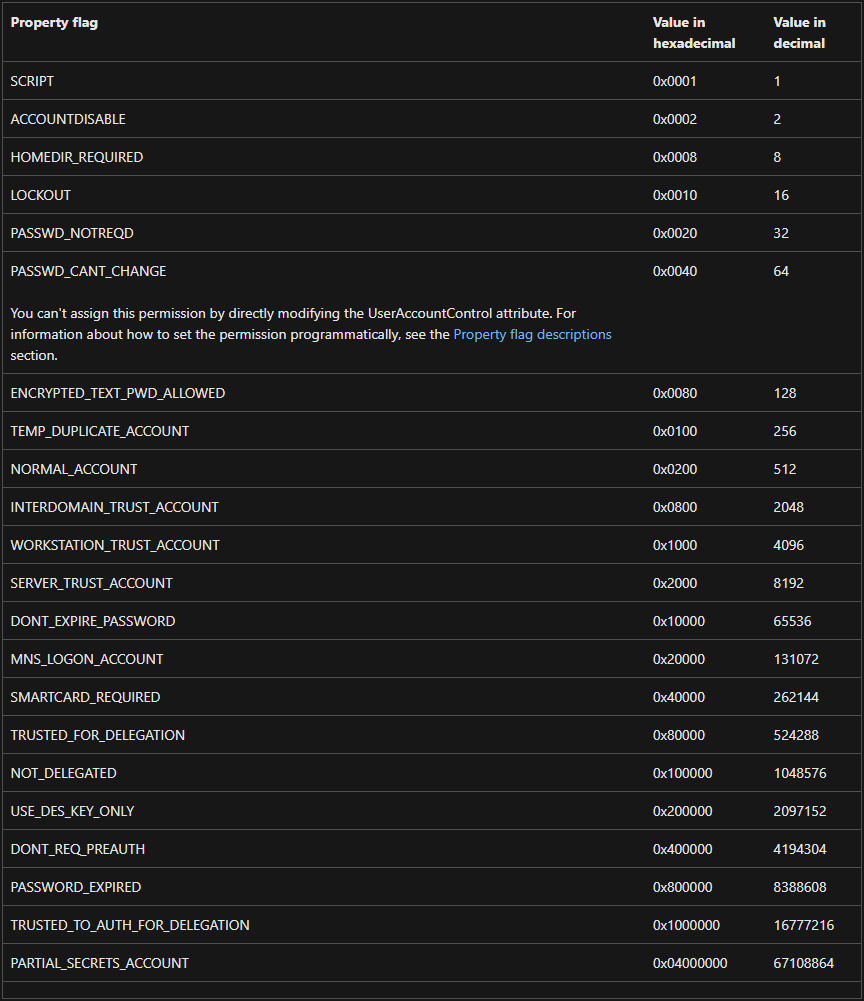The height and width of the screenshot is (1001, 864).
Task: Click the SMARTCARD_REQUIRED flag name
Action: (x=85, y=697)
